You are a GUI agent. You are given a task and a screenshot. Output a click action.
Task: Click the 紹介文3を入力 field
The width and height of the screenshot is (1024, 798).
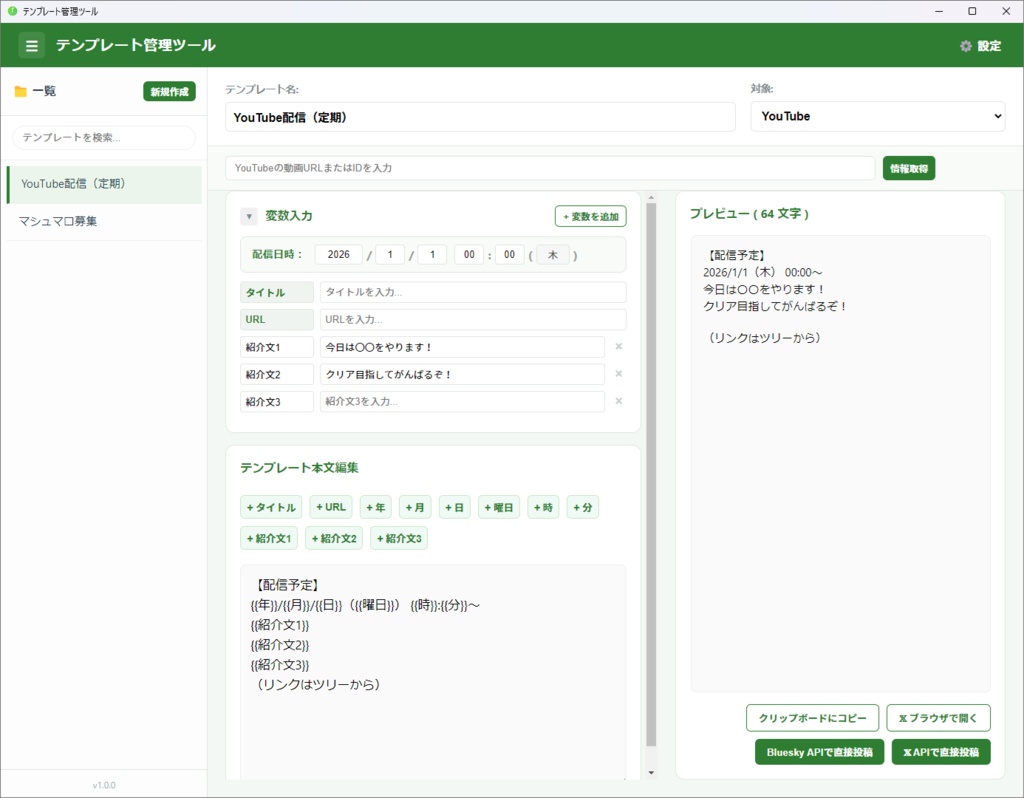click(x=462, y=402)
